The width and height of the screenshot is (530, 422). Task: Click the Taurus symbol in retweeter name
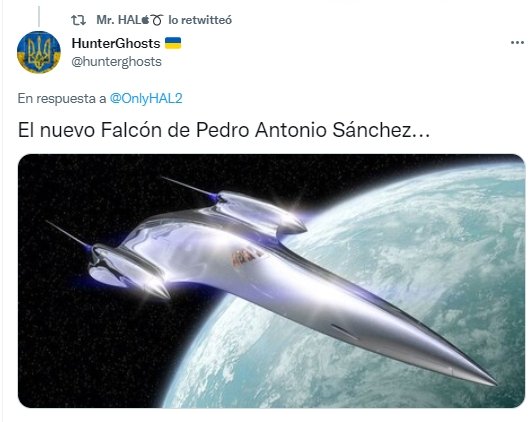(157, 21)
